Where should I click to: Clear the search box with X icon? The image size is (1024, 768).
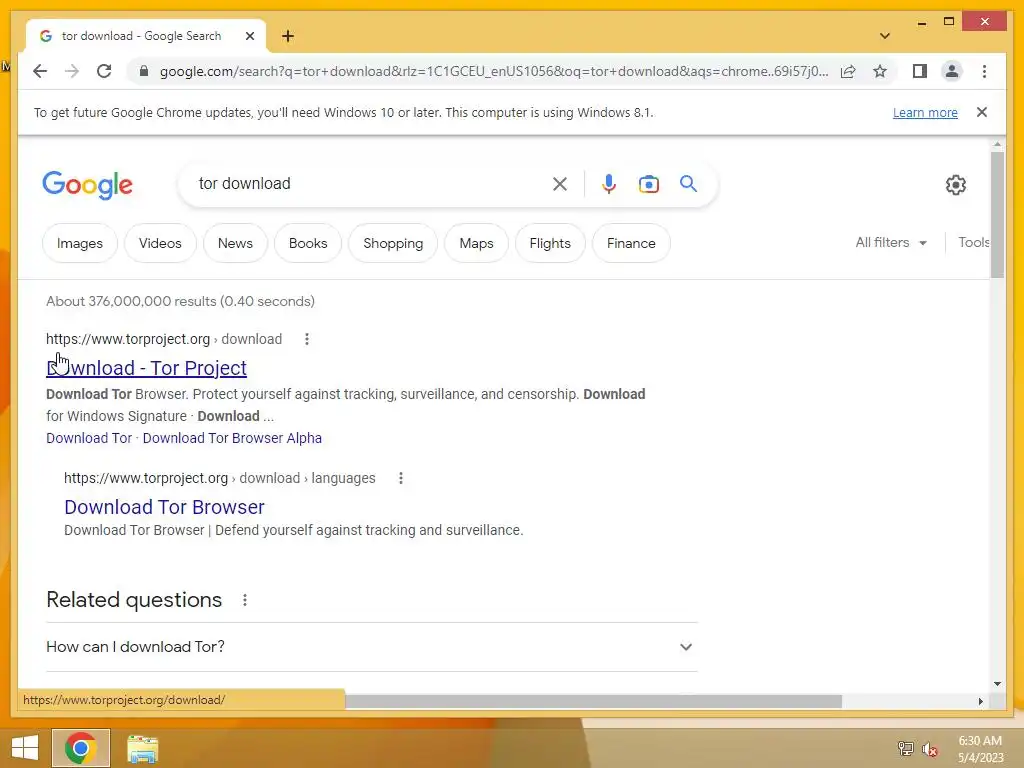click(x=560, y=184)
